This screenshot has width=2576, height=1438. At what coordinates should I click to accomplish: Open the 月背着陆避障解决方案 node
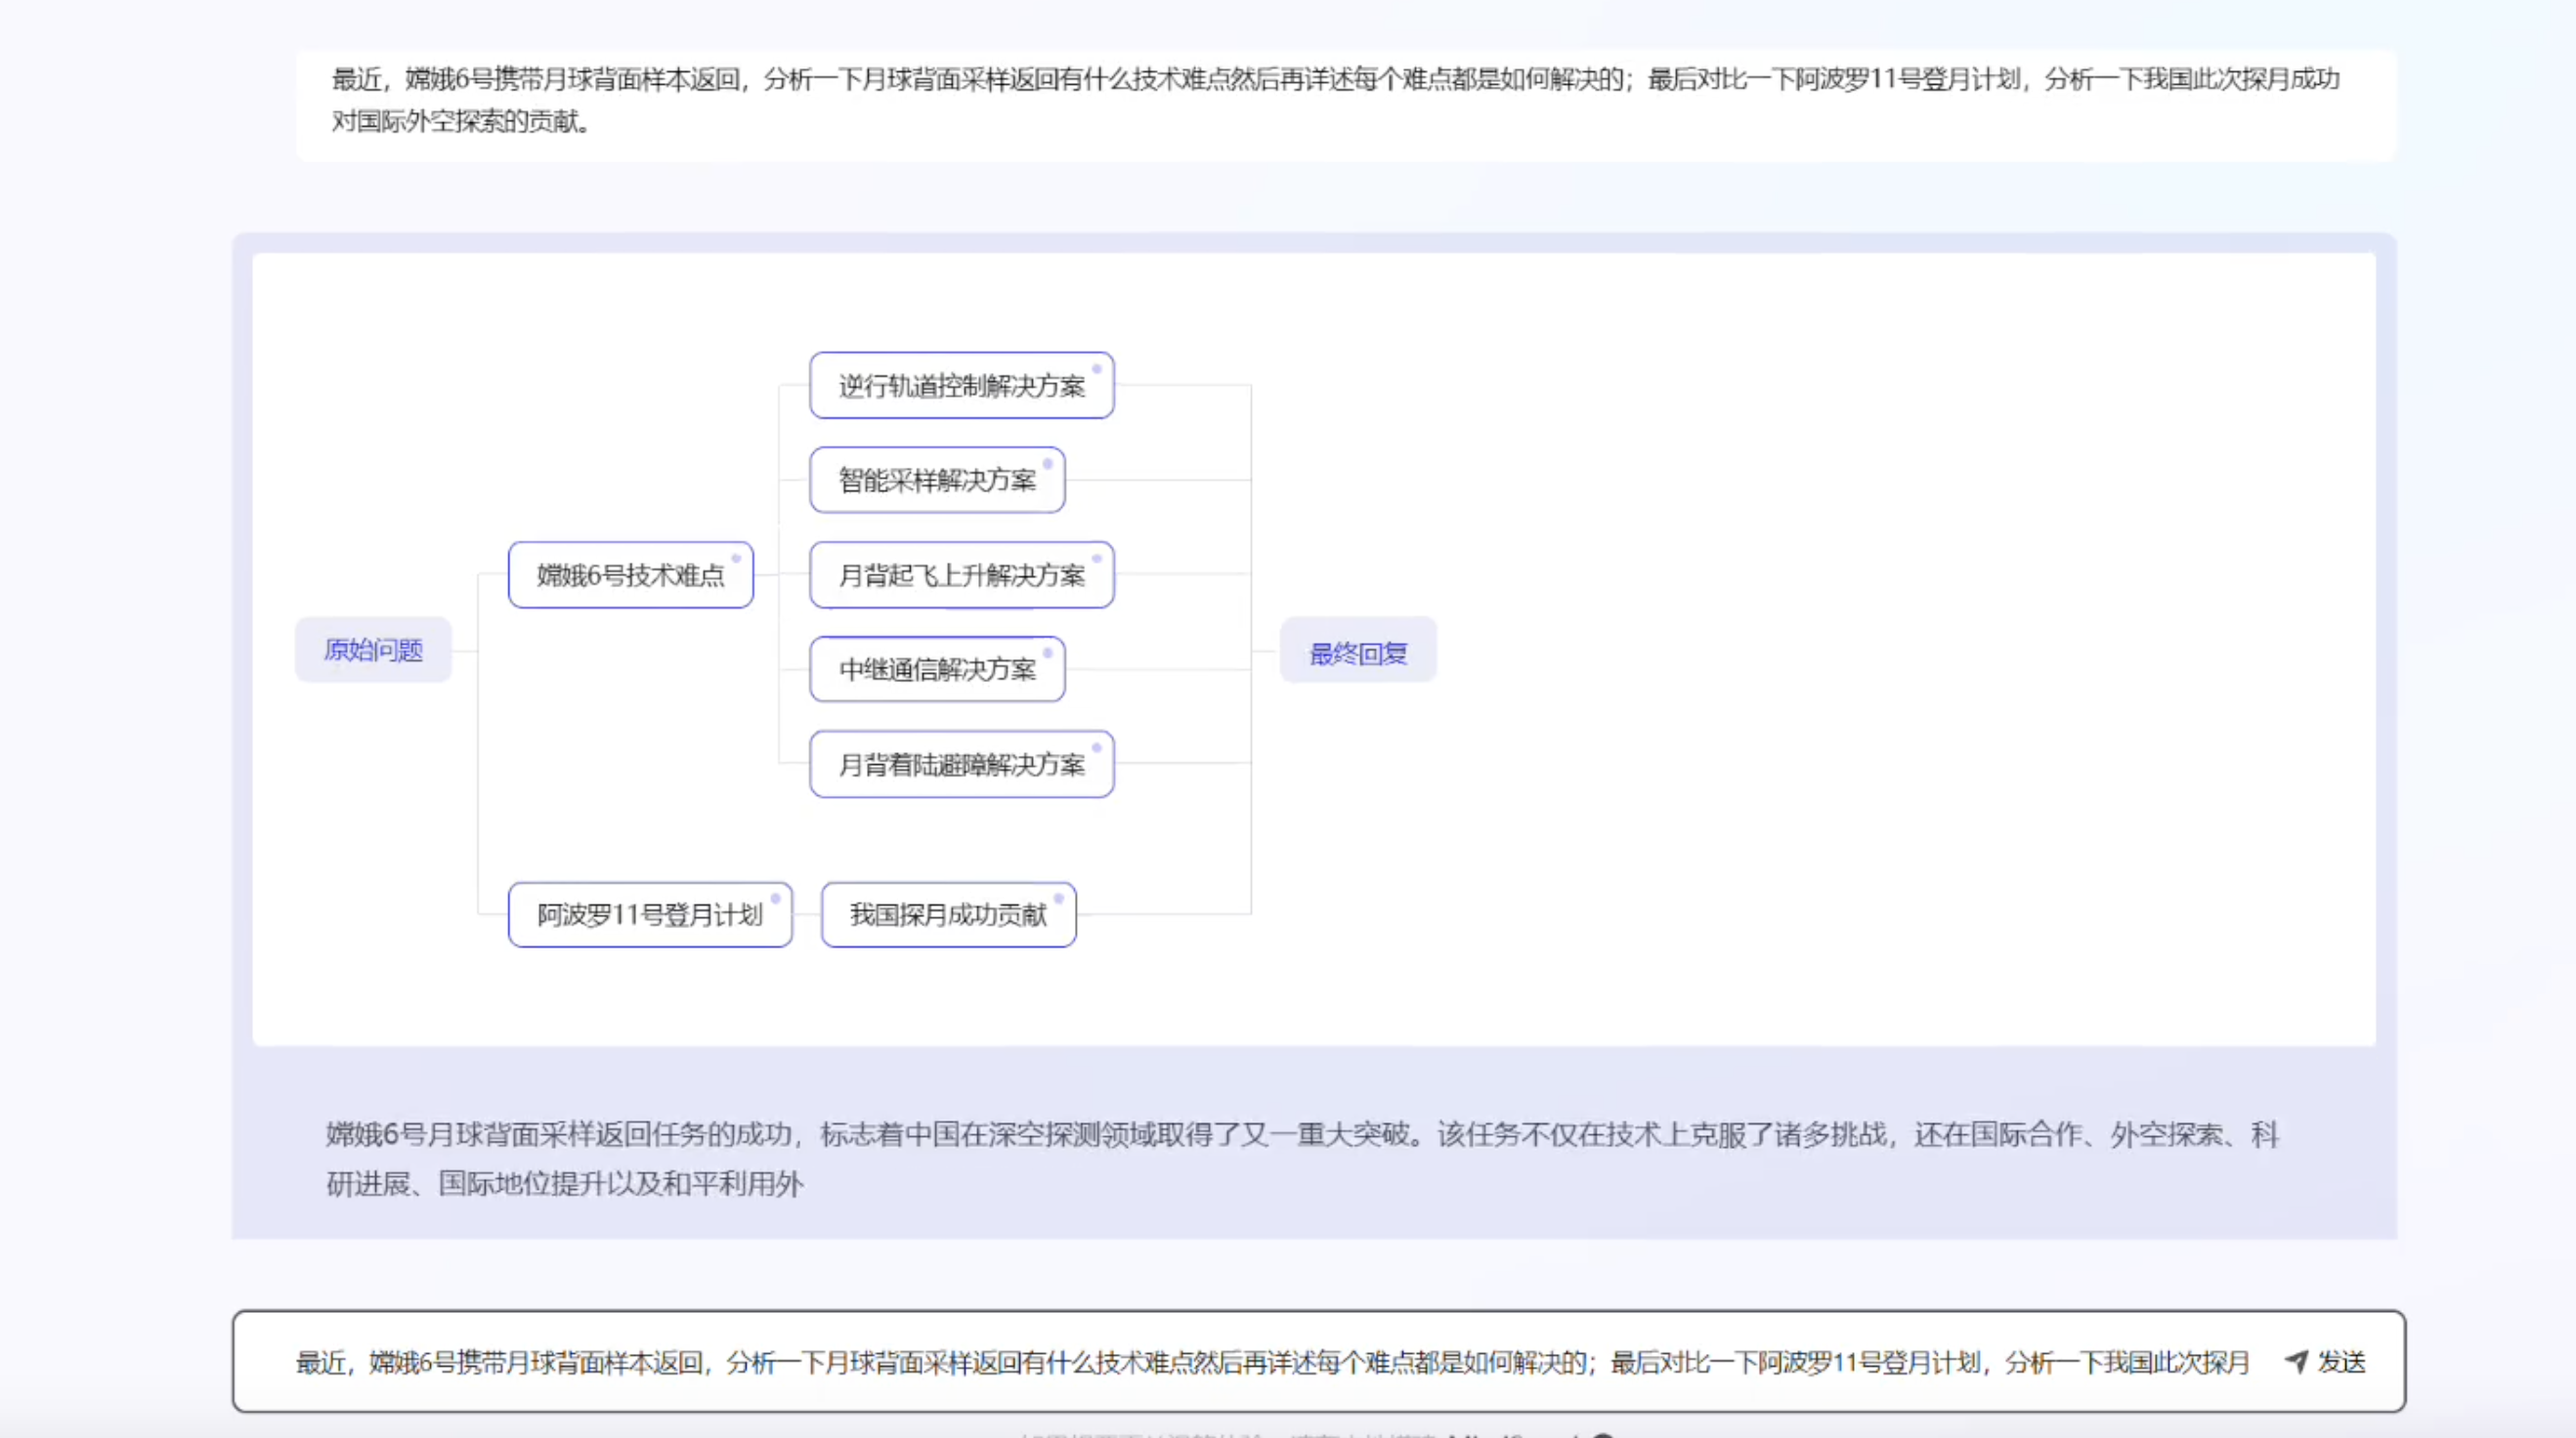tap(961, 764)
